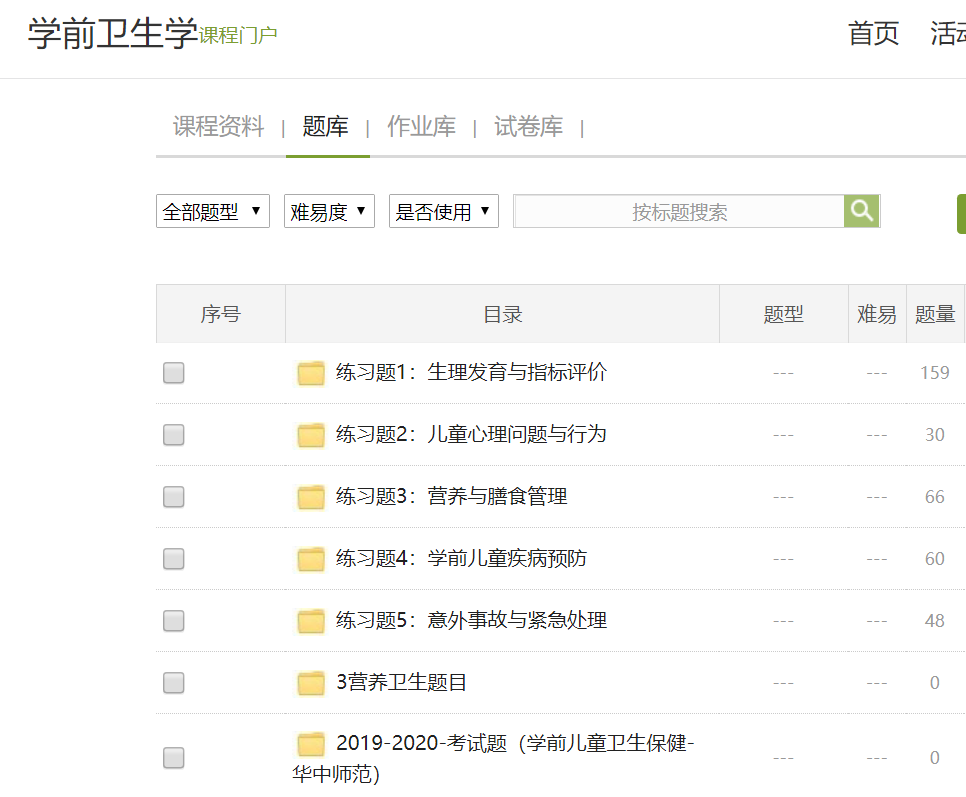Click folder icon for 2019-2020-考试题
Image resolution: width=966 pixels, height=797 pixels.
311,744
